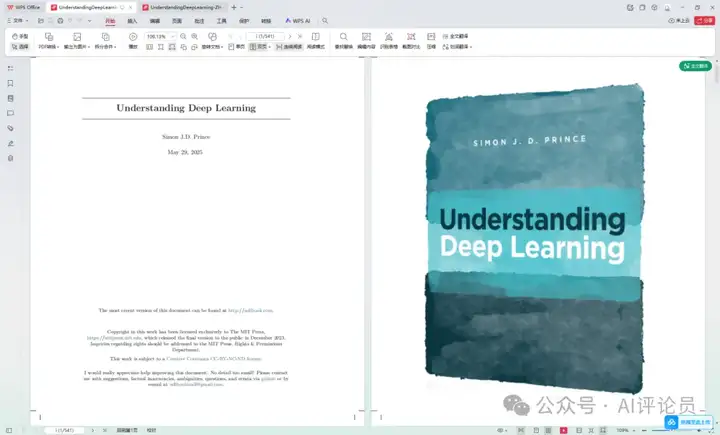Click the rotate document icon

point(212,37)
